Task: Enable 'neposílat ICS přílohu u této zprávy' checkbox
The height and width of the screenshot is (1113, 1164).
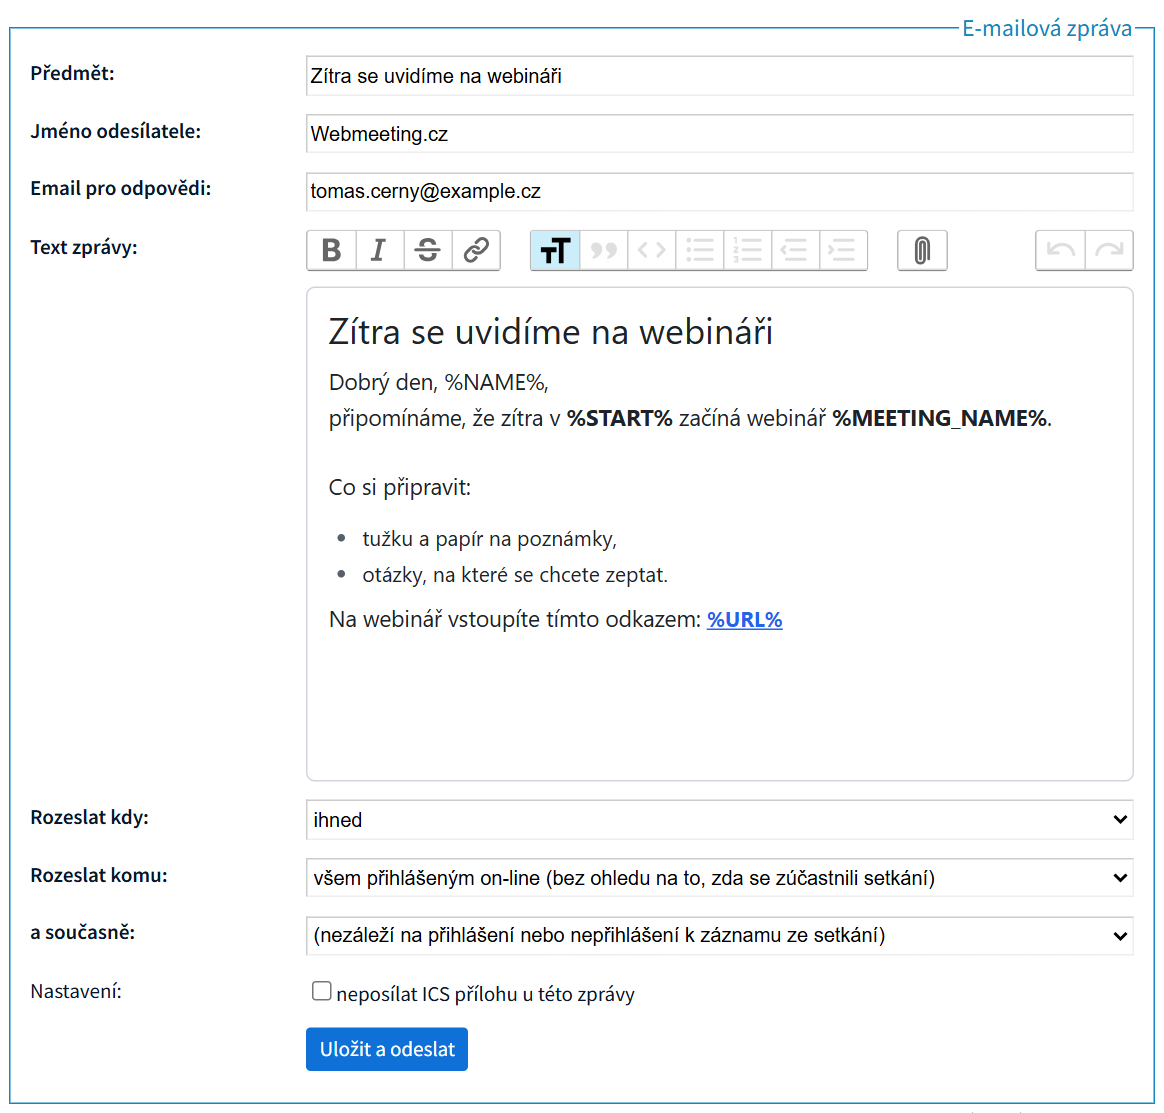Action: [x=321, y=991]
